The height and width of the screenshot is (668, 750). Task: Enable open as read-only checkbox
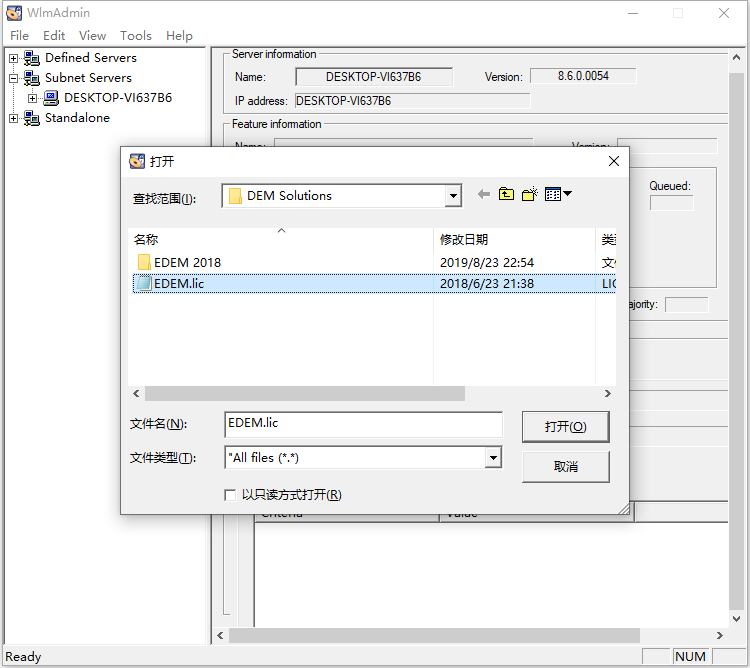(230, 495)
